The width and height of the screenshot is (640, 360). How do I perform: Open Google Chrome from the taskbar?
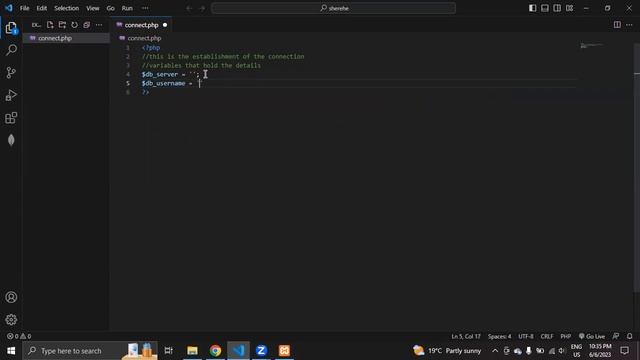(x=215, y=351)
